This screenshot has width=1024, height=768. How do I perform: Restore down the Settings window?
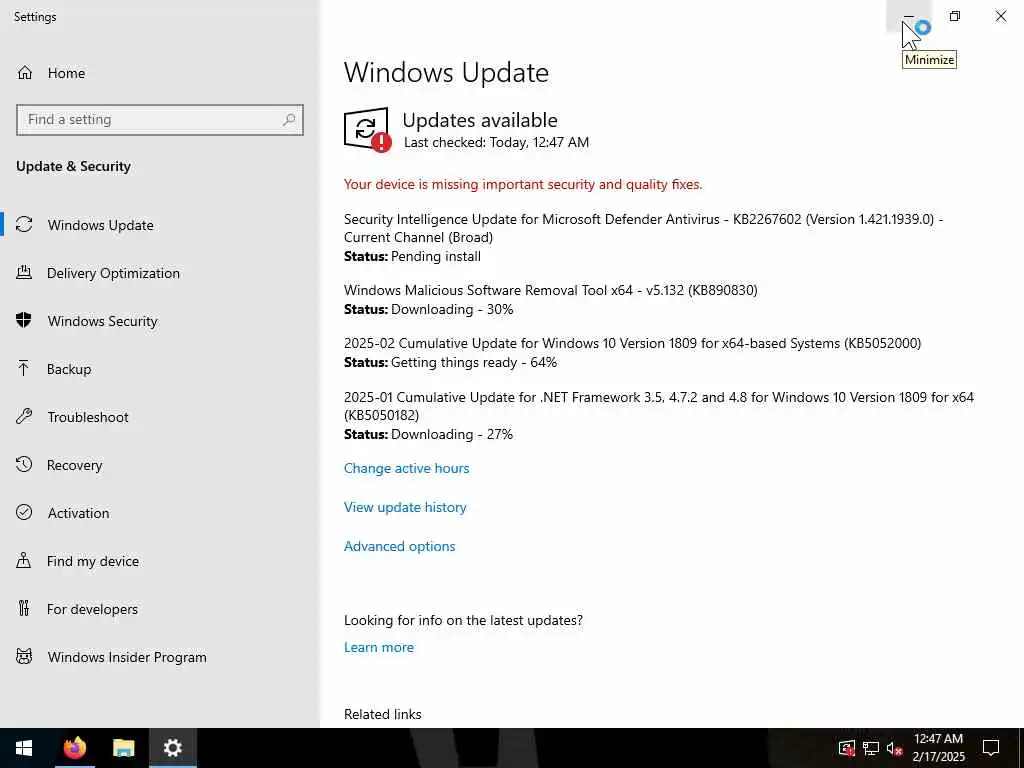955,16
